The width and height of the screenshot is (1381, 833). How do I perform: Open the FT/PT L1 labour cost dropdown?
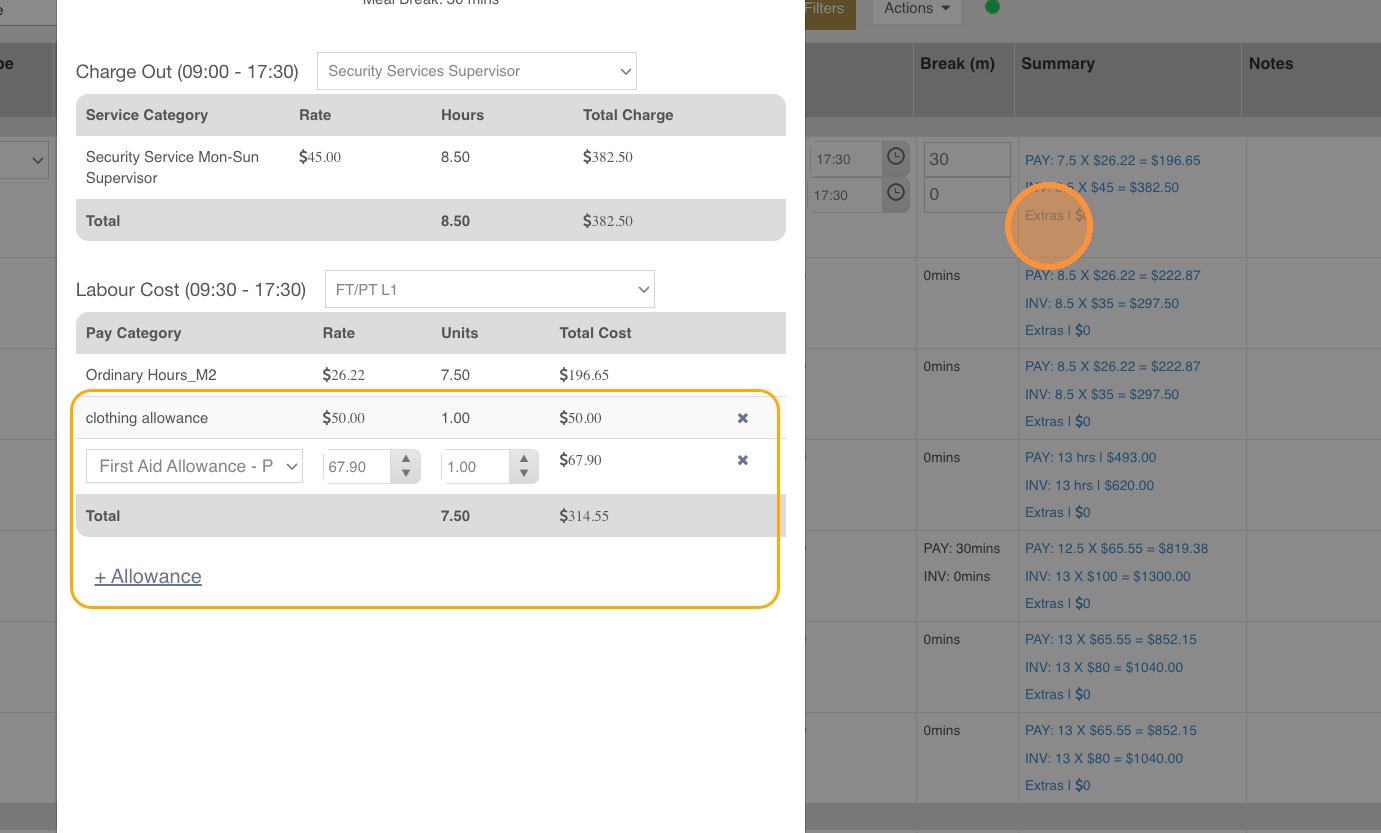pyautogui.click(x=490, y=289)
